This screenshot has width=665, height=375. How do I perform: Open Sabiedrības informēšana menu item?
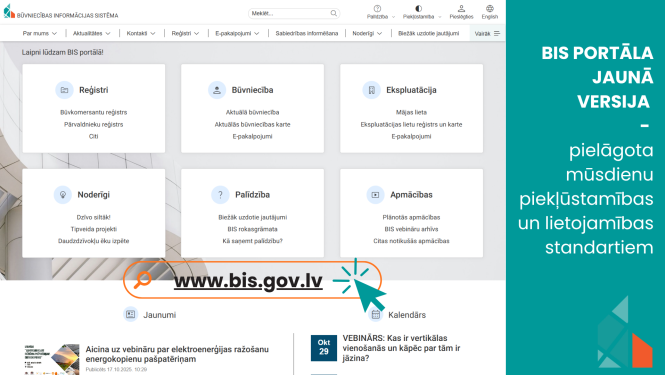307,33
